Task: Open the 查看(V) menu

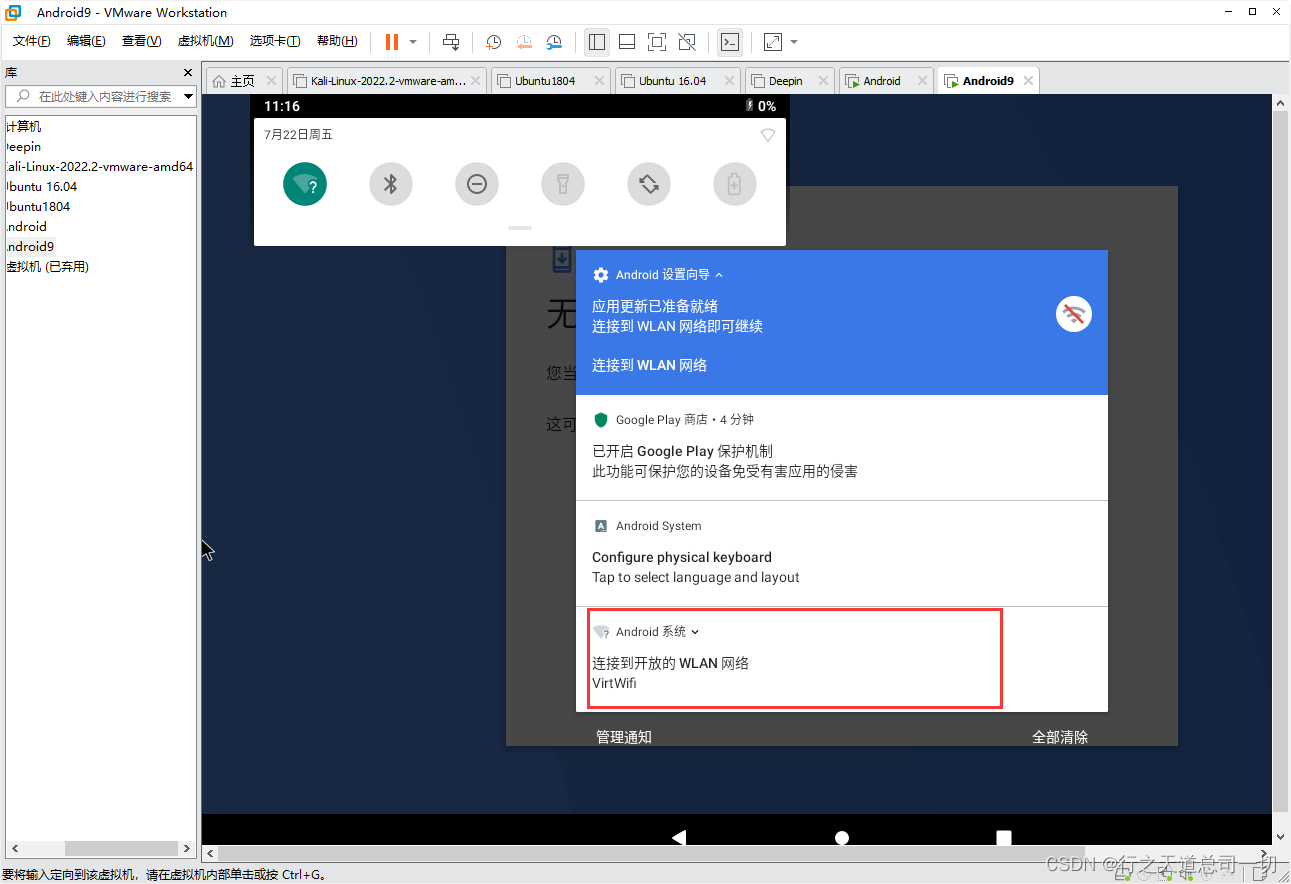Action: (x=141, y=41)
